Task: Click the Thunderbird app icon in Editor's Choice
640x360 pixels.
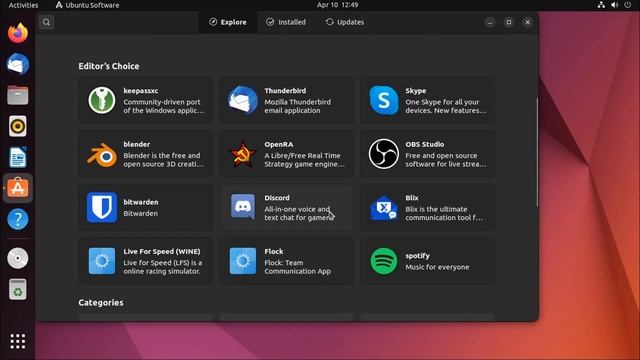Action: click(243, 100)
